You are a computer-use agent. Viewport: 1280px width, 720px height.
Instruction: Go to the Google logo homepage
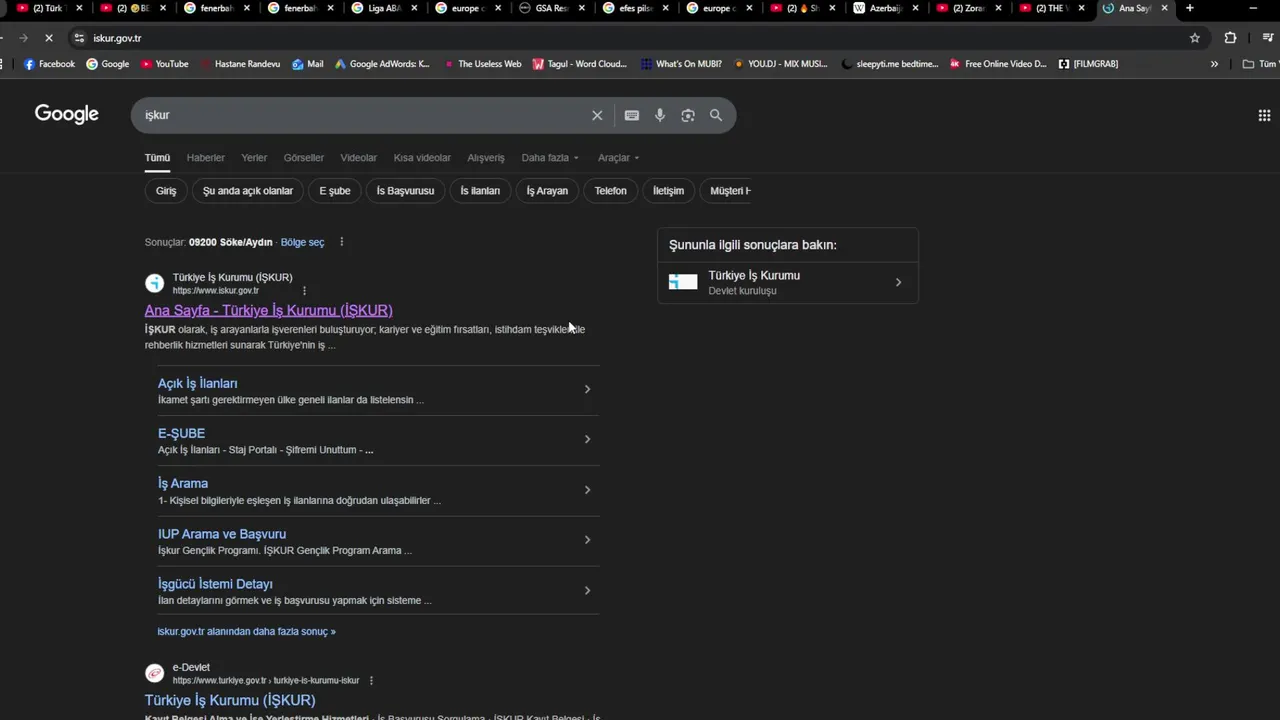click(x=67, y=114)
